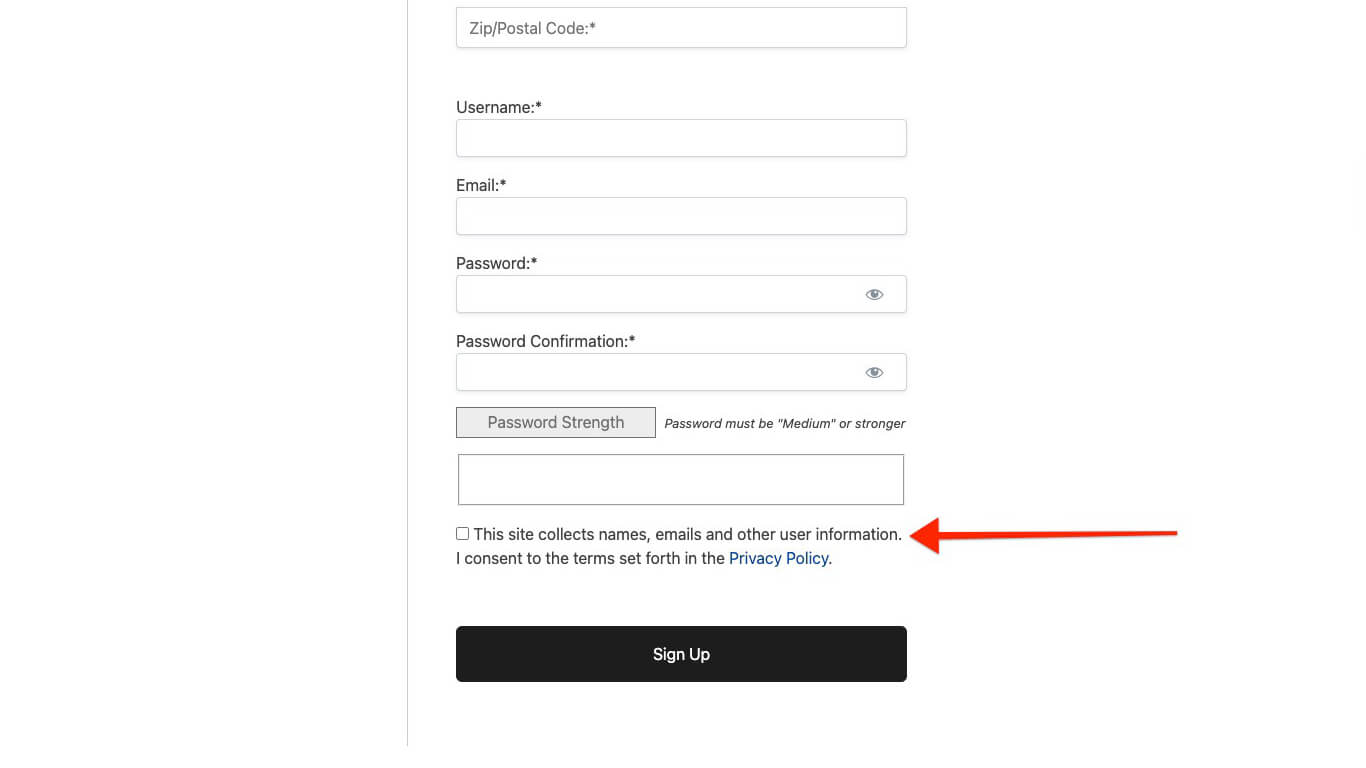Enable the privacy consent checkbox
1366x768 pixels.
pos(462,533)
